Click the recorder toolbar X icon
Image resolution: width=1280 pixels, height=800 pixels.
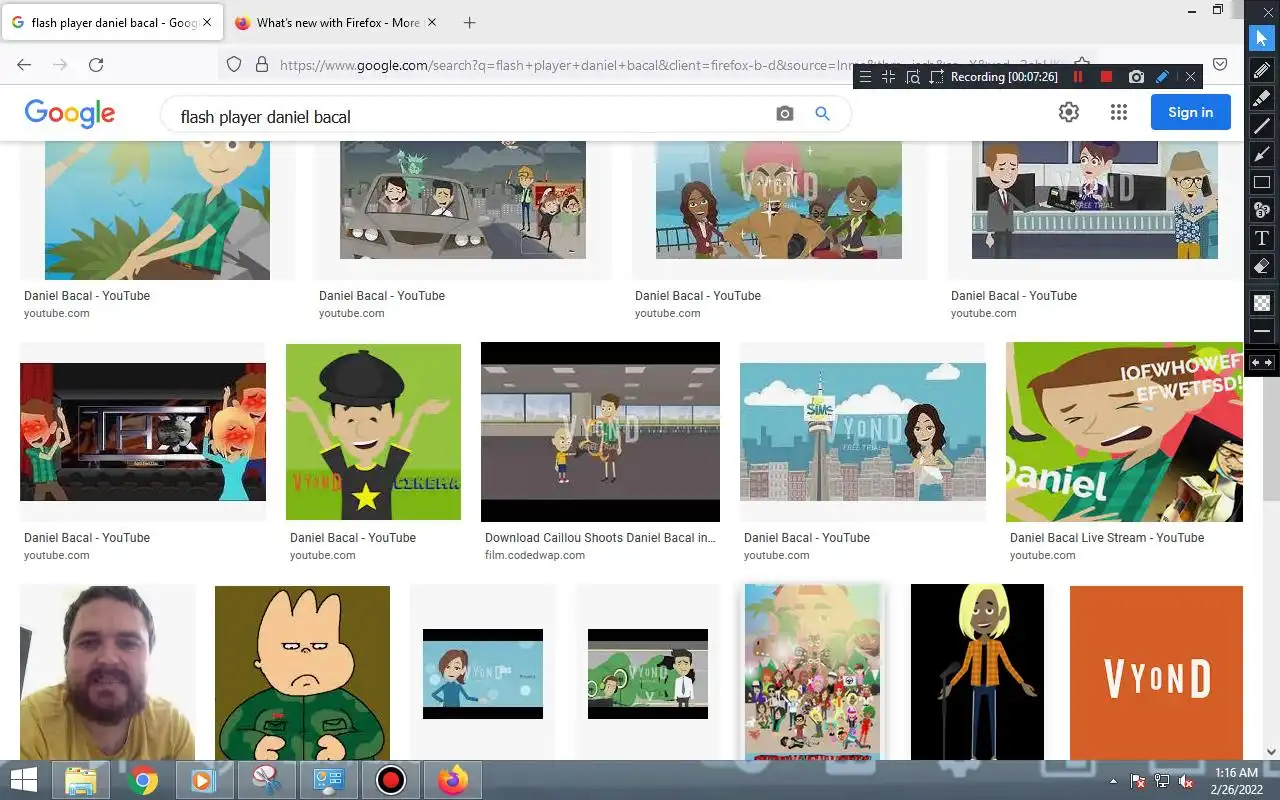tap(1190, 77)
